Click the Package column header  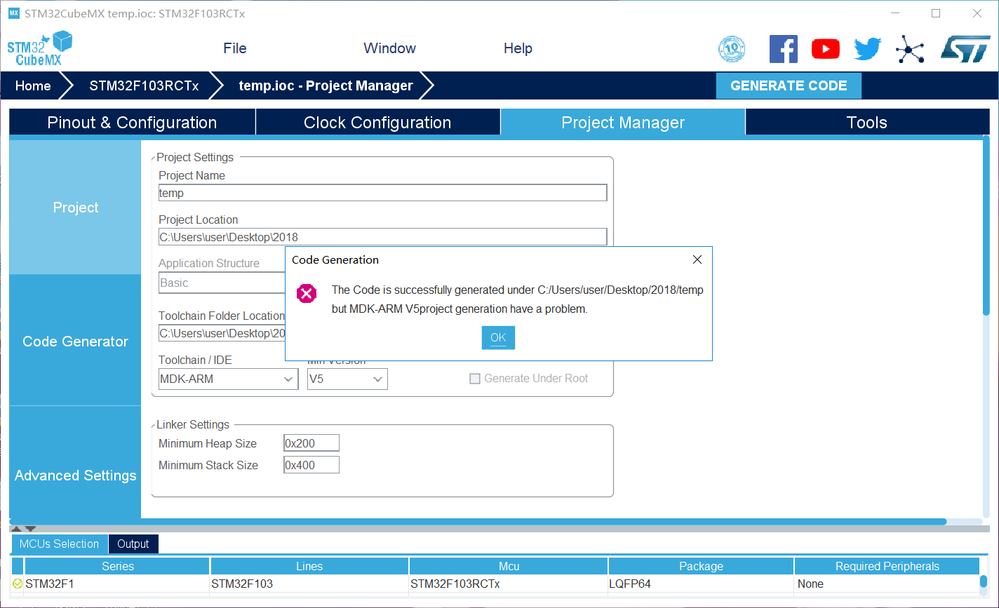[x=701, y=566]
